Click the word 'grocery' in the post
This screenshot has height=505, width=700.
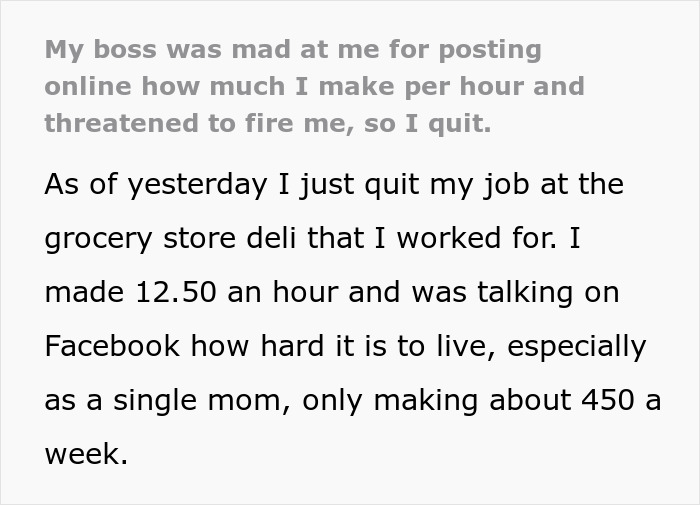point(100,239)
